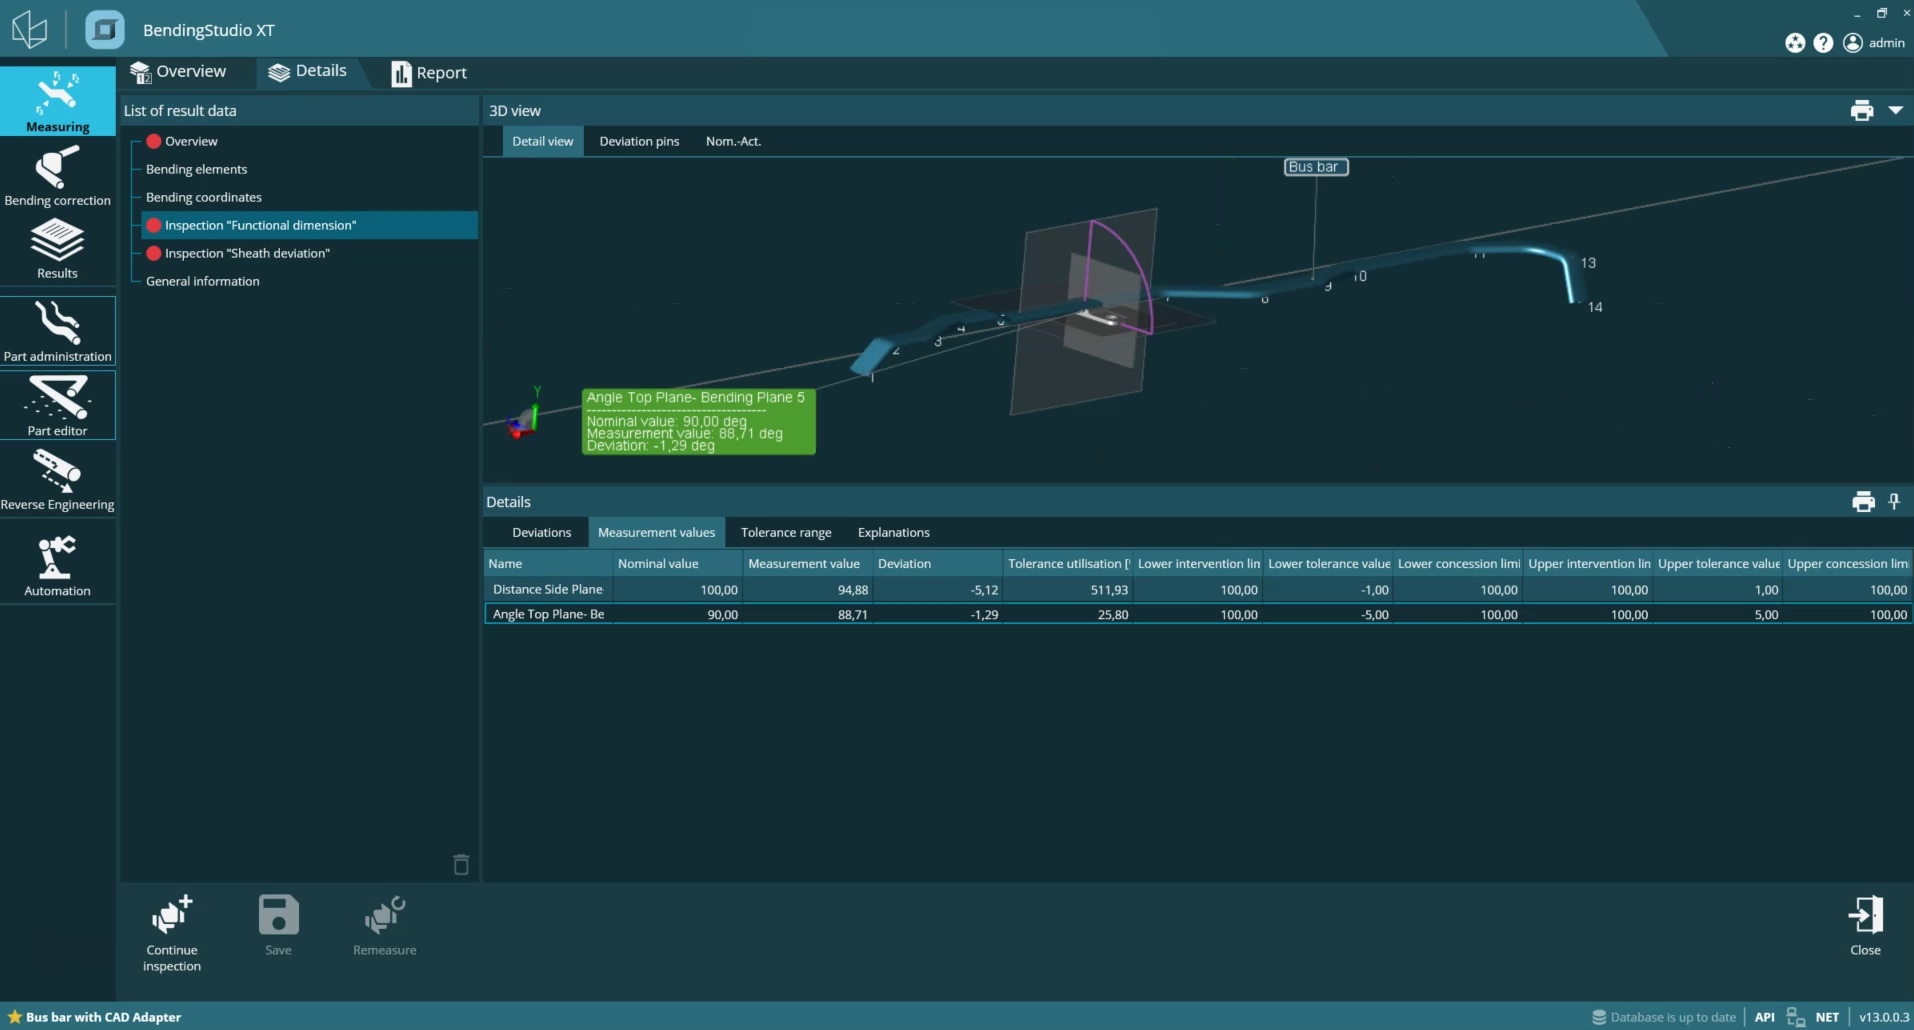This screenshot has height=1030, width=1914.
Task: Switch to Deviation pins tab
Action: coord(639,141)
